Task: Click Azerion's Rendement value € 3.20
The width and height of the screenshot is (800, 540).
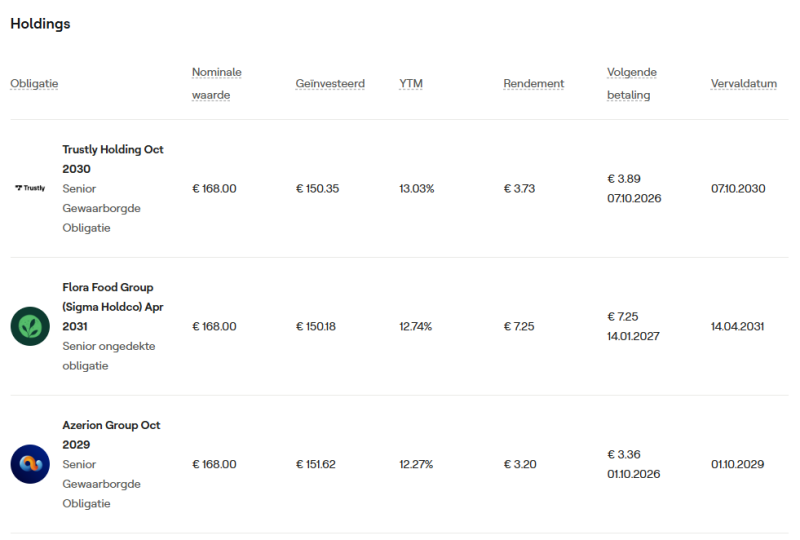Action: click(x=520, y=464)
